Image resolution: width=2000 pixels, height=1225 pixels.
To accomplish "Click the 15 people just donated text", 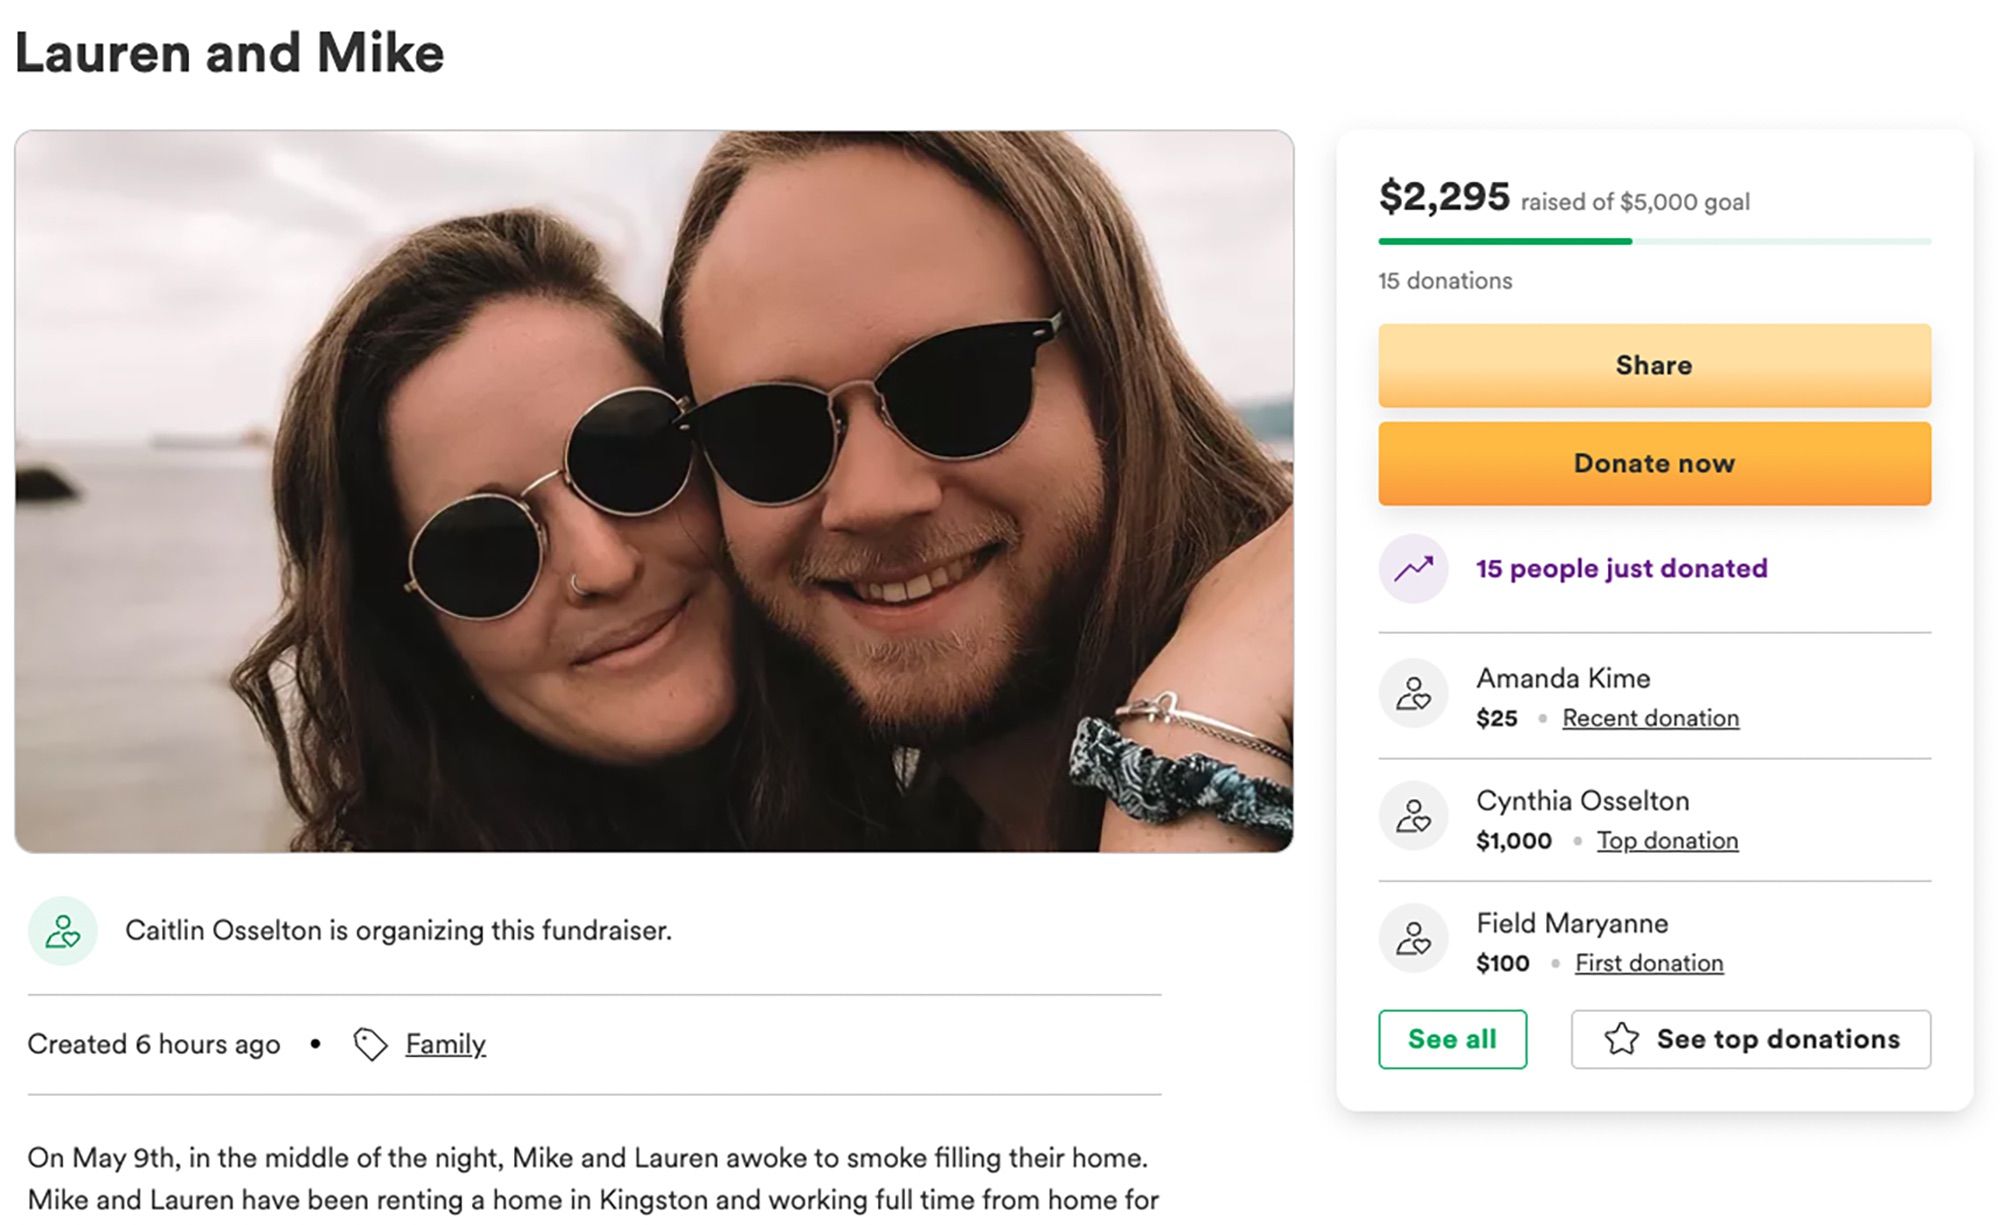I will coord(1621,569).
